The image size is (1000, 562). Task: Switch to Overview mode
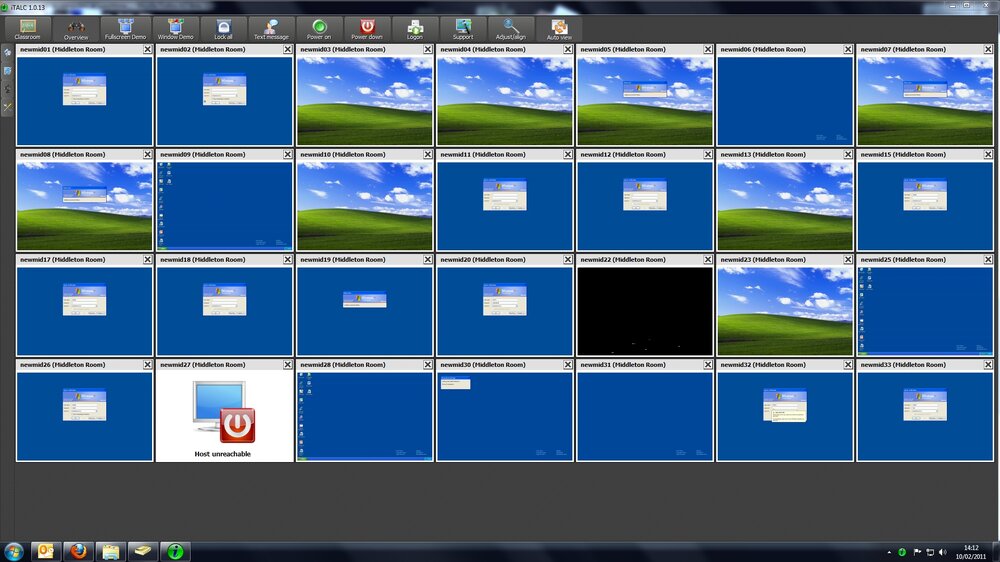(76, 29)
